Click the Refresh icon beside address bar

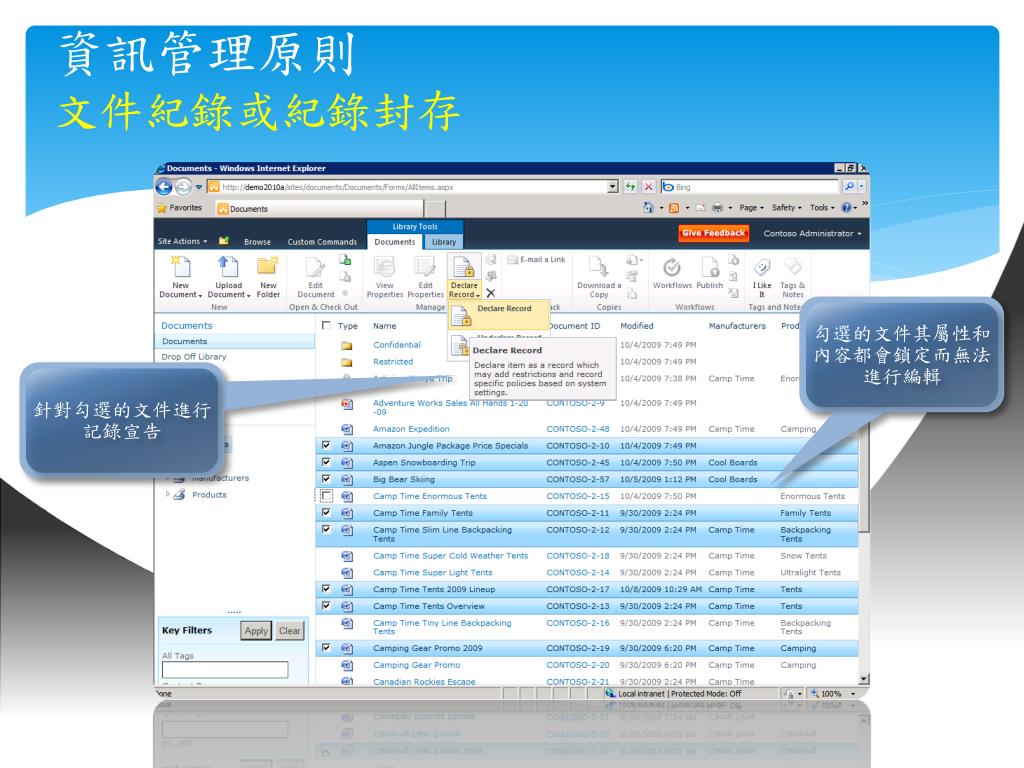tap(630, 187)
